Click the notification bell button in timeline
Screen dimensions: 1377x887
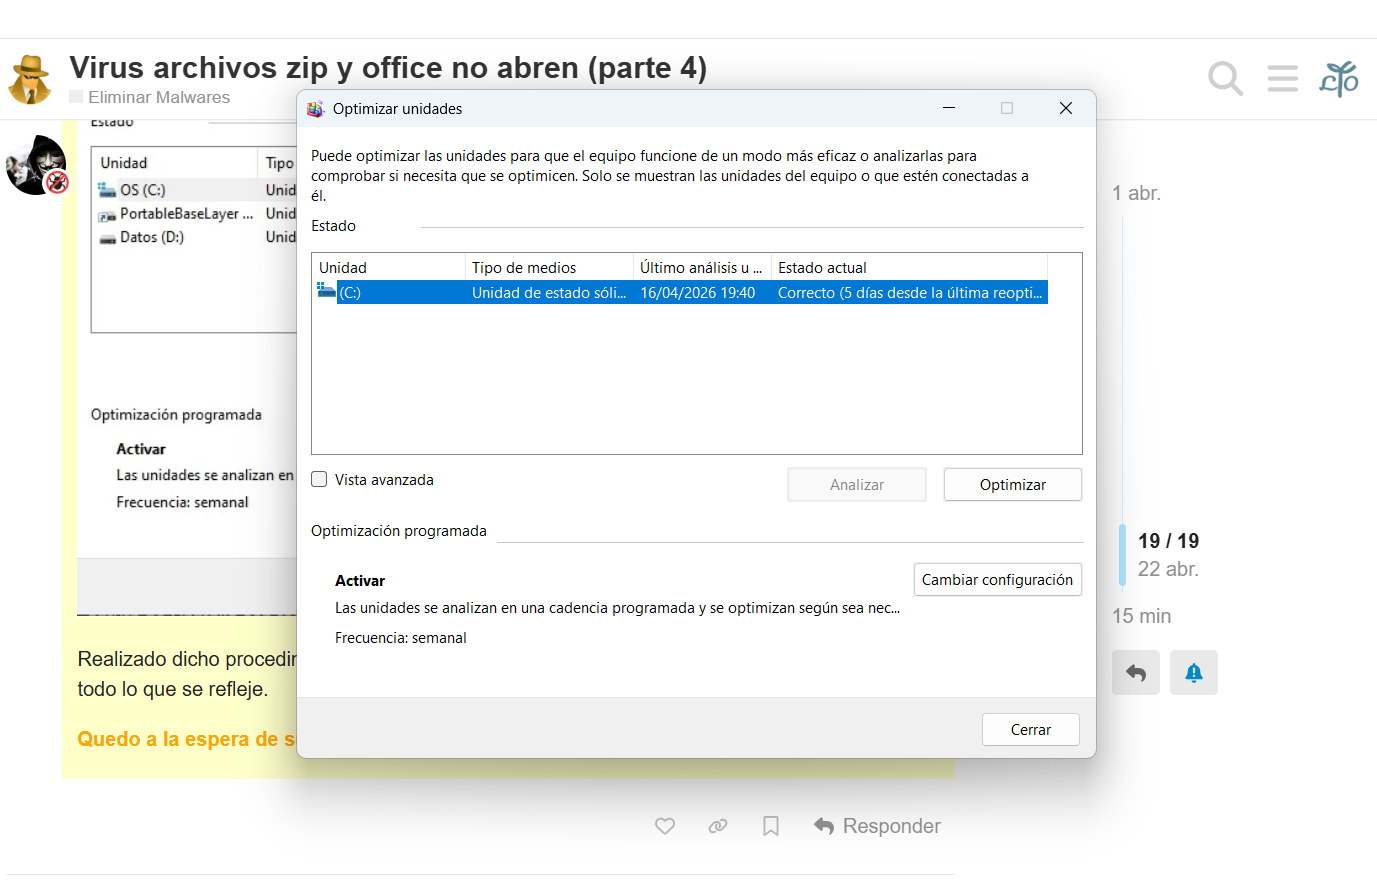[x=1194, y=673]
